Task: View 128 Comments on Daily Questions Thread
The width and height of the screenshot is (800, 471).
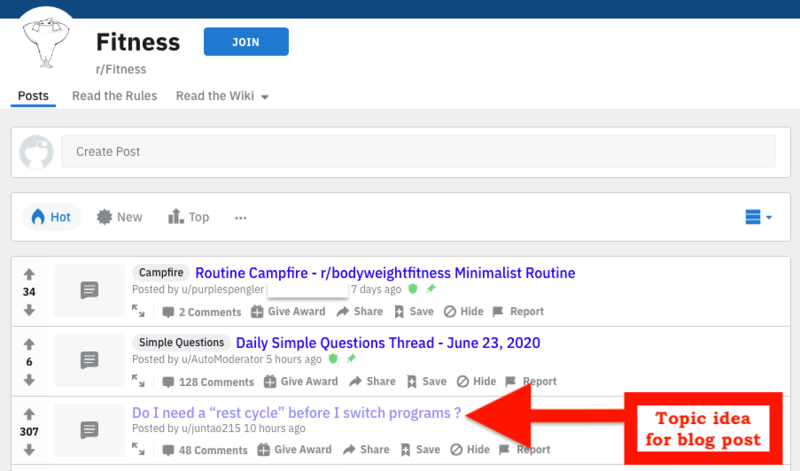Action: tap(208, 382)
